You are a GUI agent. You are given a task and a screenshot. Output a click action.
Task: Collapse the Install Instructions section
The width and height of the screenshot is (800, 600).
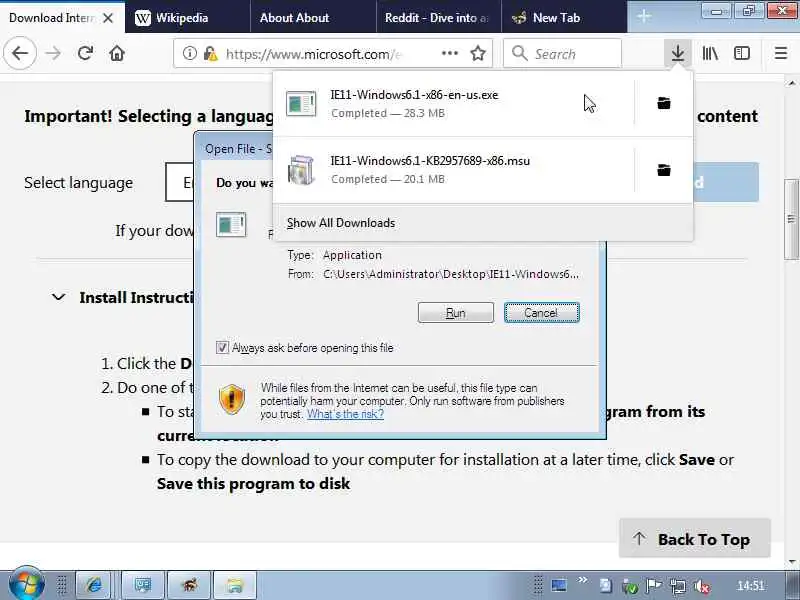point(59,297)
